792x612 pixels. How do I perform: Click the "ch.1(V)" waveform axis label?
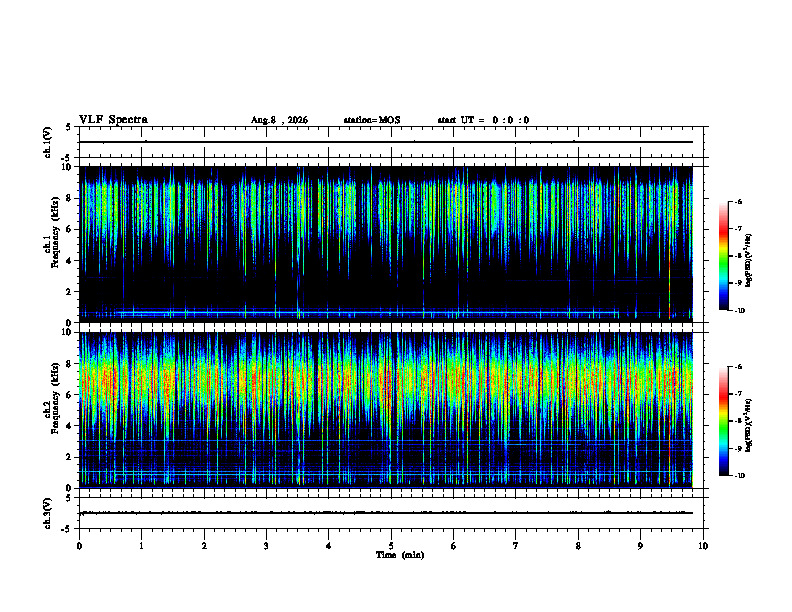[x=48, y=142]
